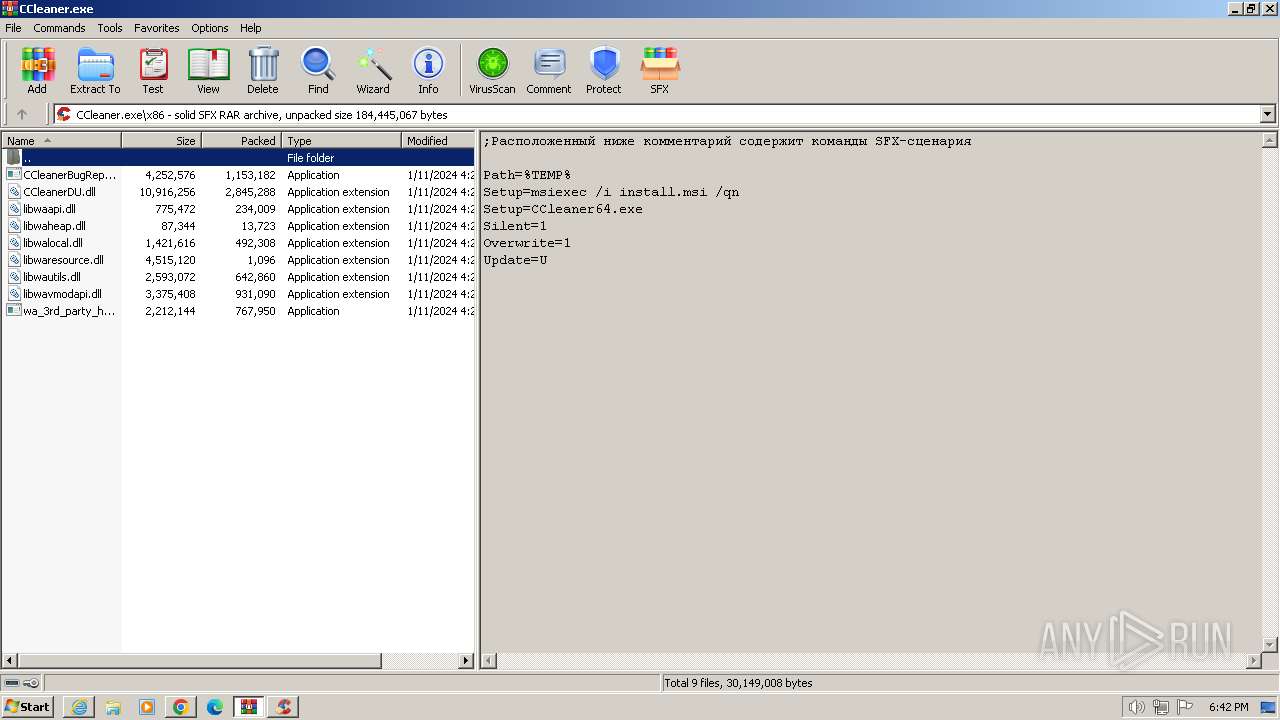Viewport: 1280px width, 720px height.
Task: Click the Delete trash can icon
Action: [263, 70]
